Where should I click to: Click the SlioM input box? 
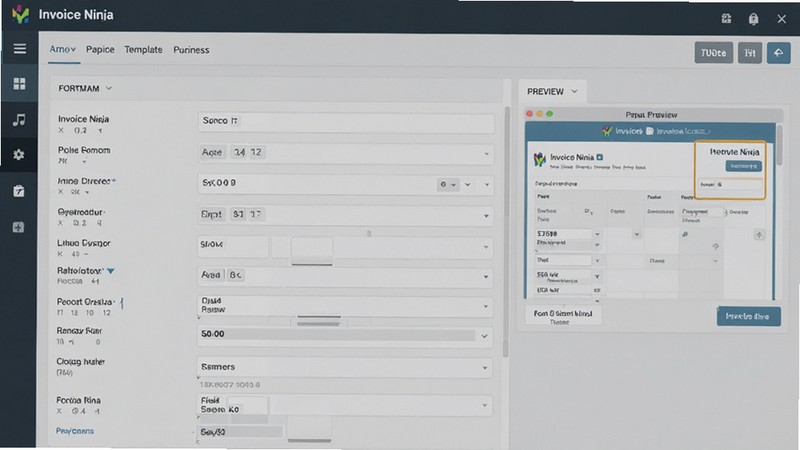[x=233, y=245]
